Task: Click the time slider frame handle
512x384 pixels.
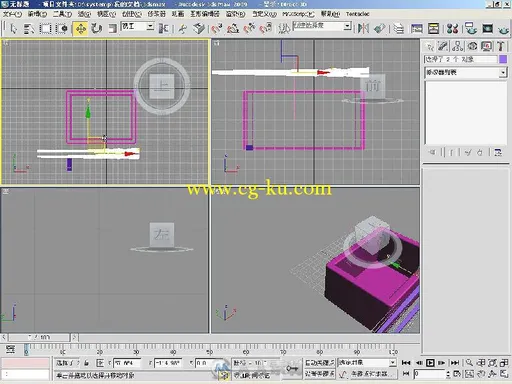Action: [x=39, y=338]
